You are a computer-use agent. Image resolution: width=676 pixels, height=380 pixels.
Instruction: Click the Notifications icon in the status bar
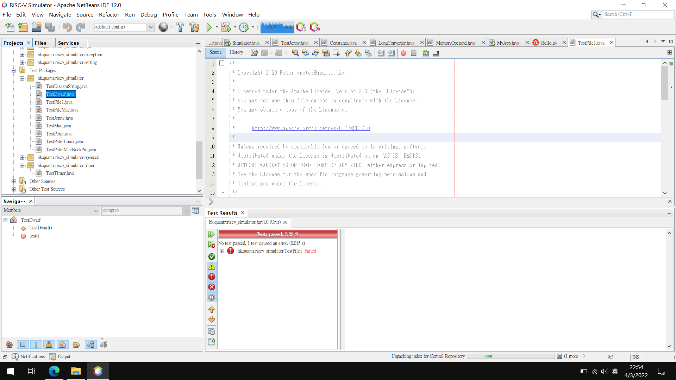click(x=15, y=357)
